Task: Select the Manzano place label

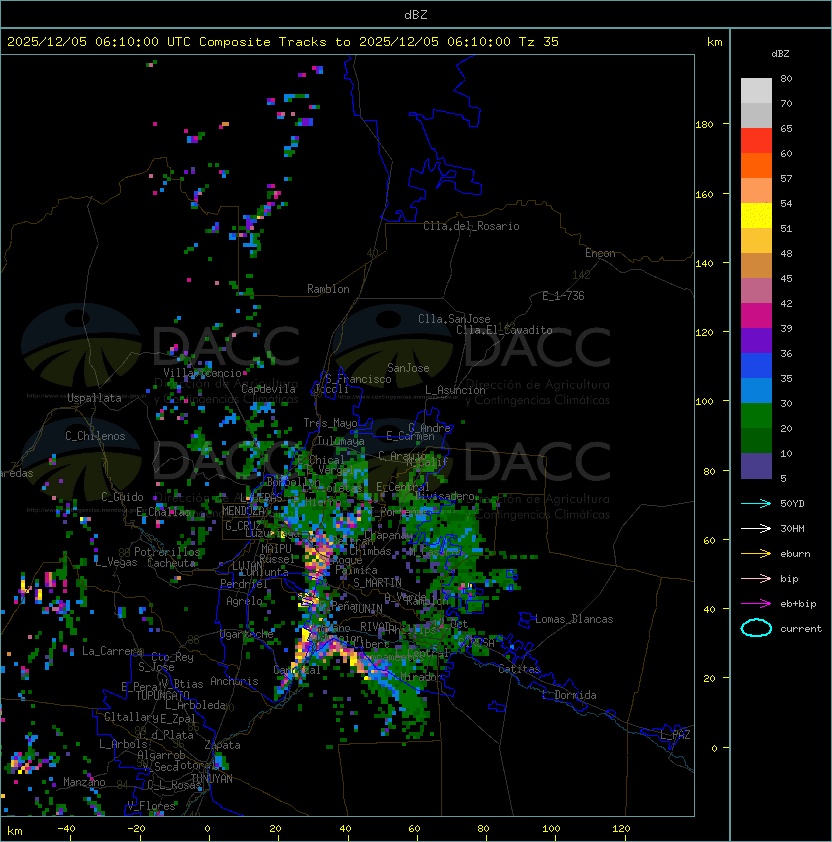Action: [x=84, y=782]
